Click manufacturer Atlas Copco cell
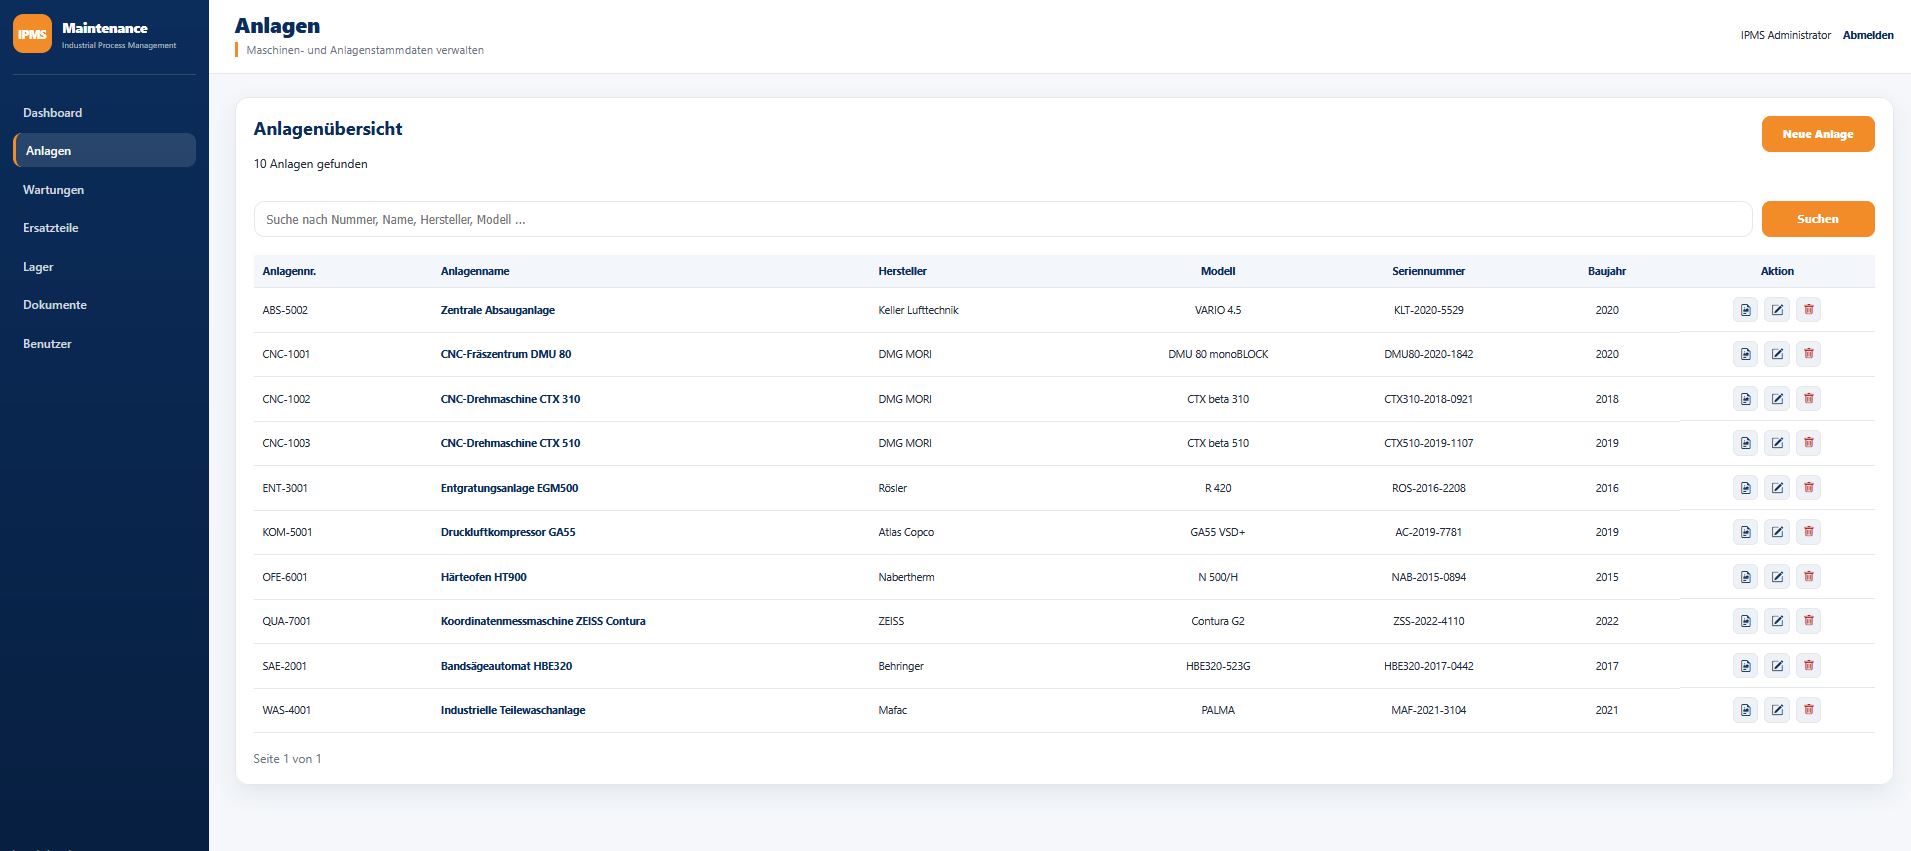 click(x=906, y=532)
